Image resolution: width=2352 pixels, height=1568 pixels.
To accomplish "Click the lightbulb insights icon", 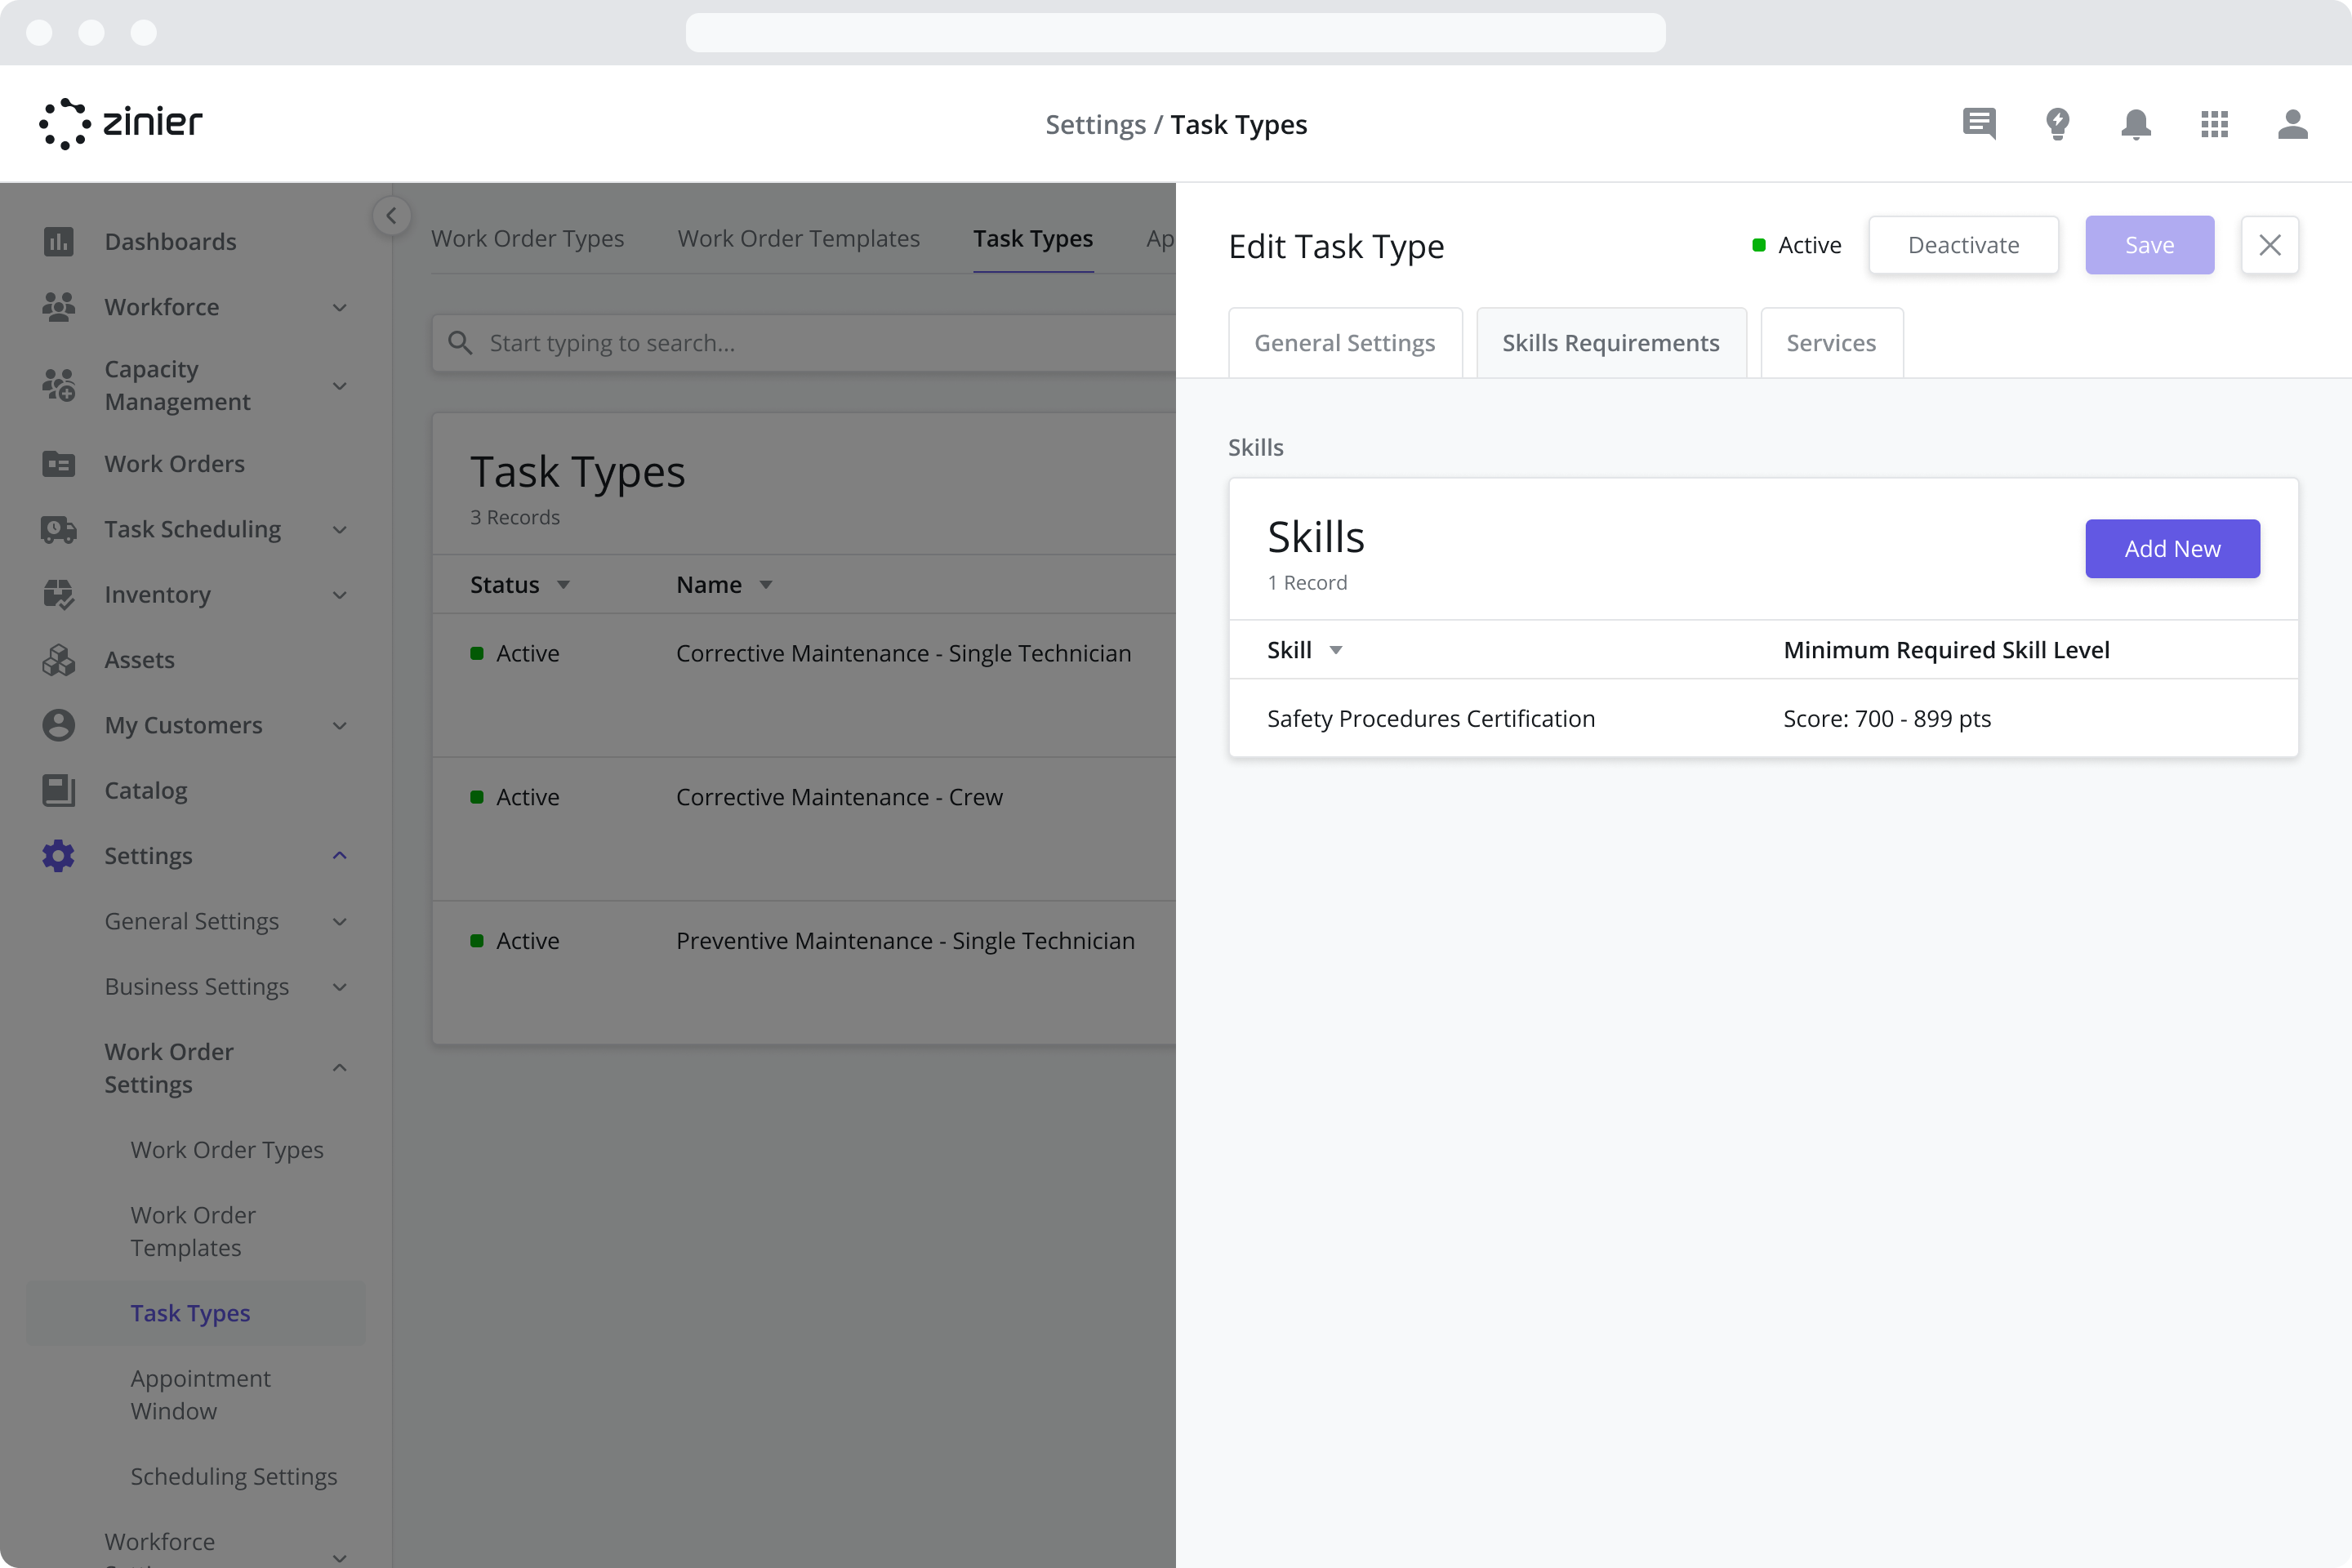I will click(2058, 124).
